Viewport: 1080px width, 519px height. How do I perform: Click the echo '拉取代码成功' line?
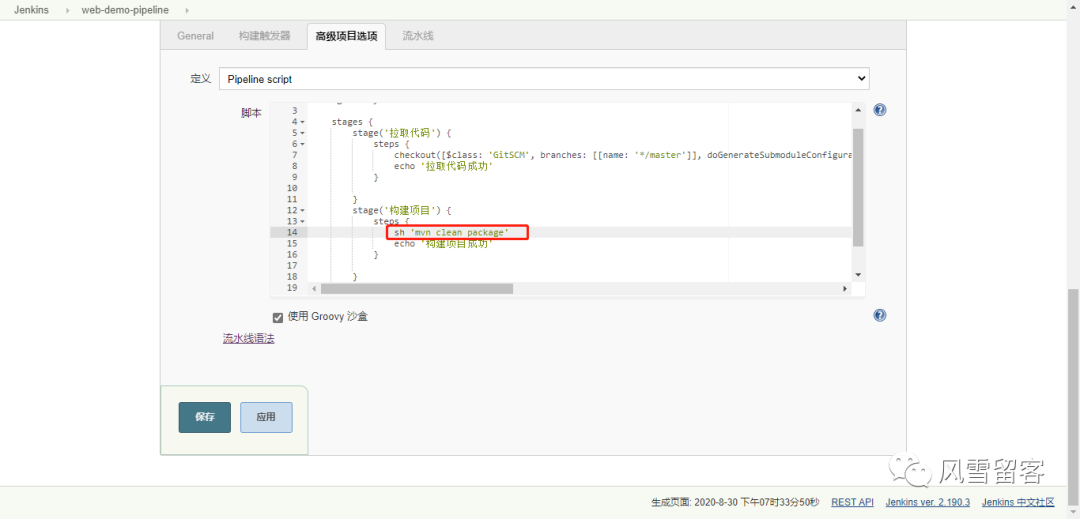pos(444,166)
